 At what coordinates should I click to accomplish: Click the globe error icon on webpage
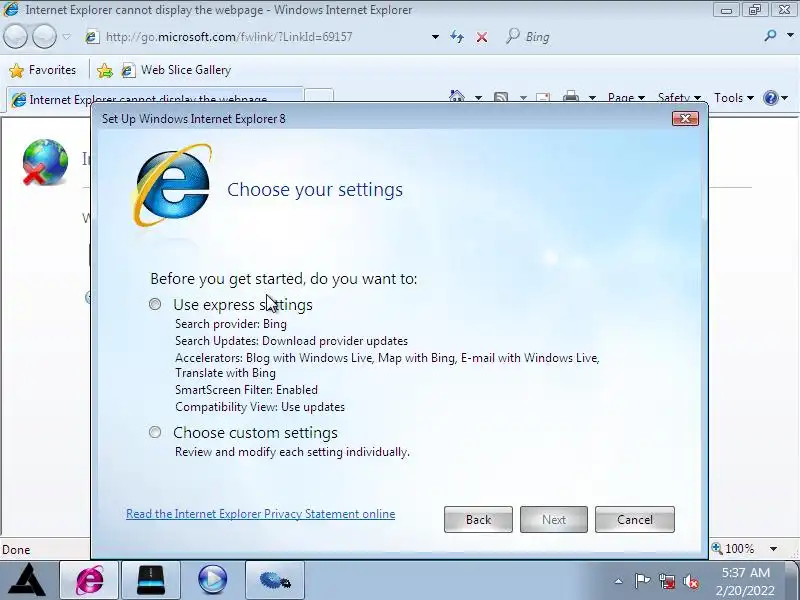(x=45, y=162)
